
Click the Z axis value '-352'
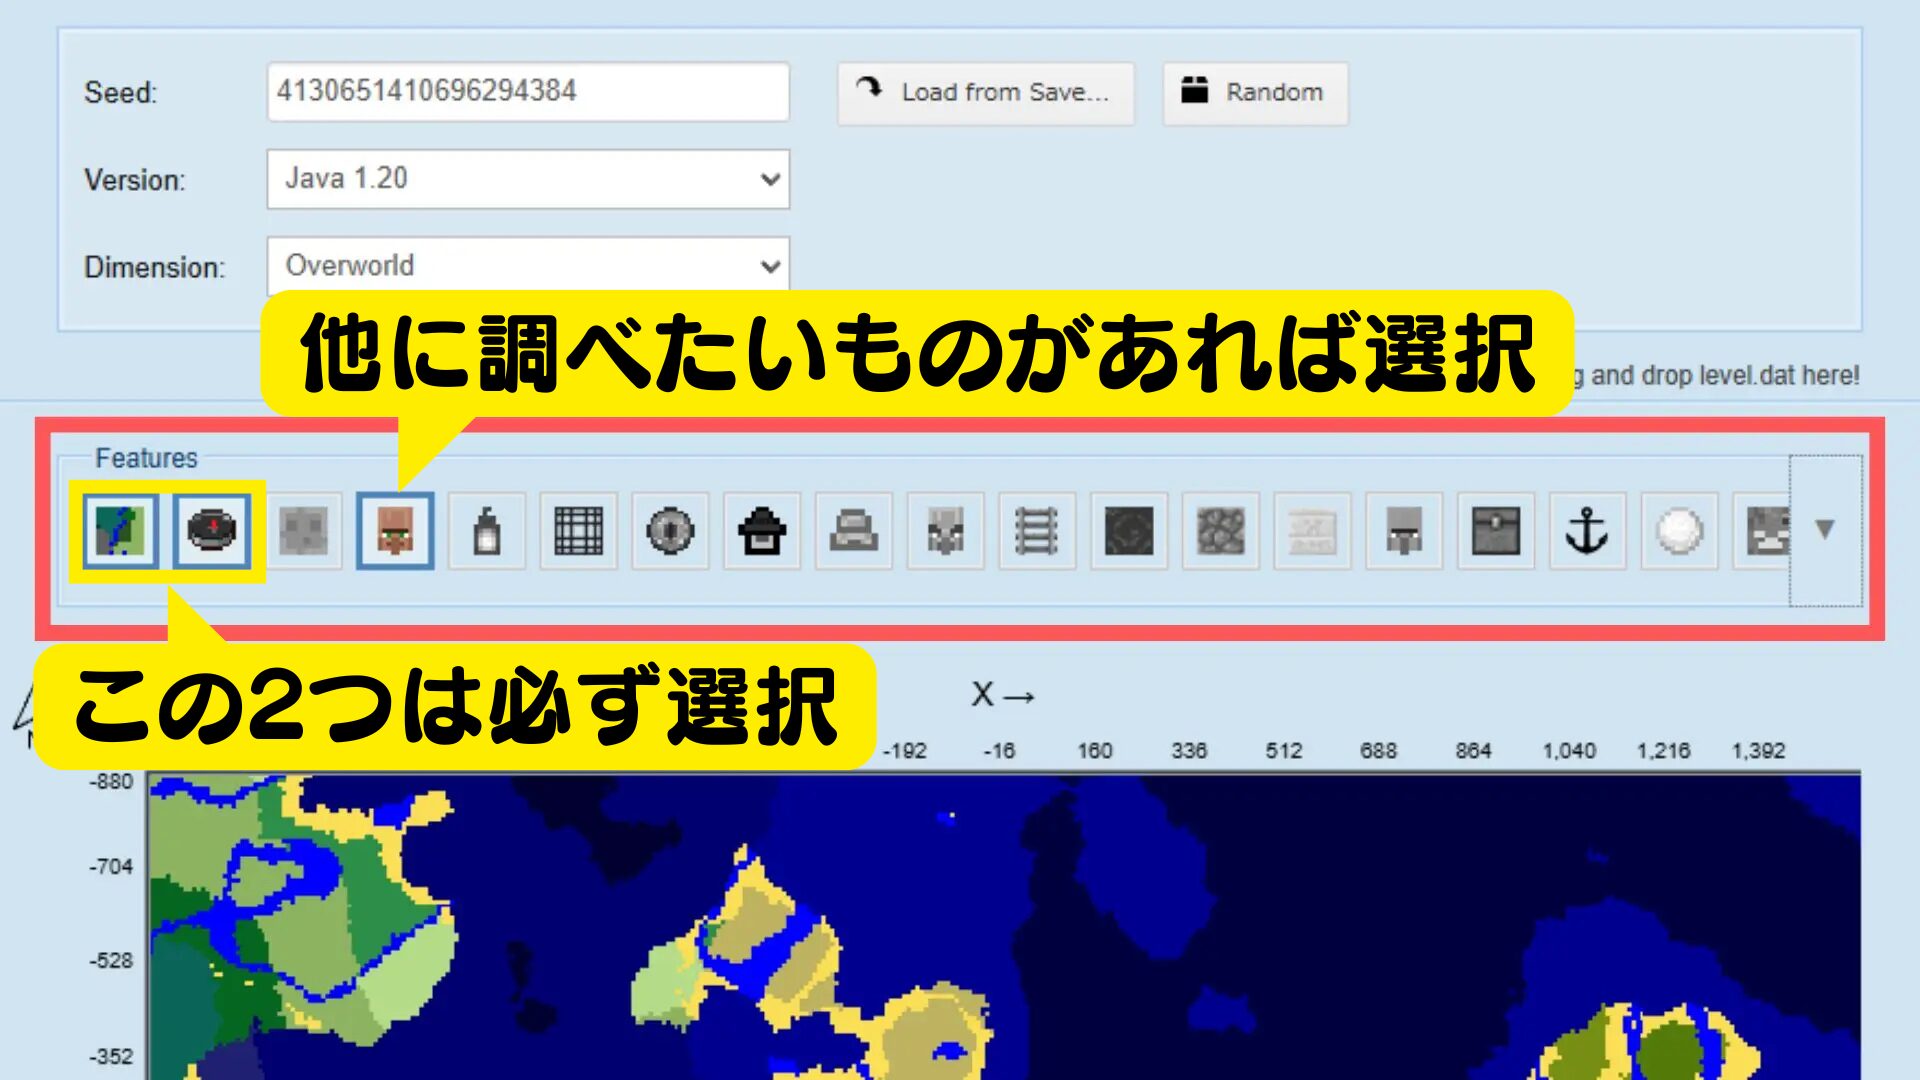[111, 1056]
